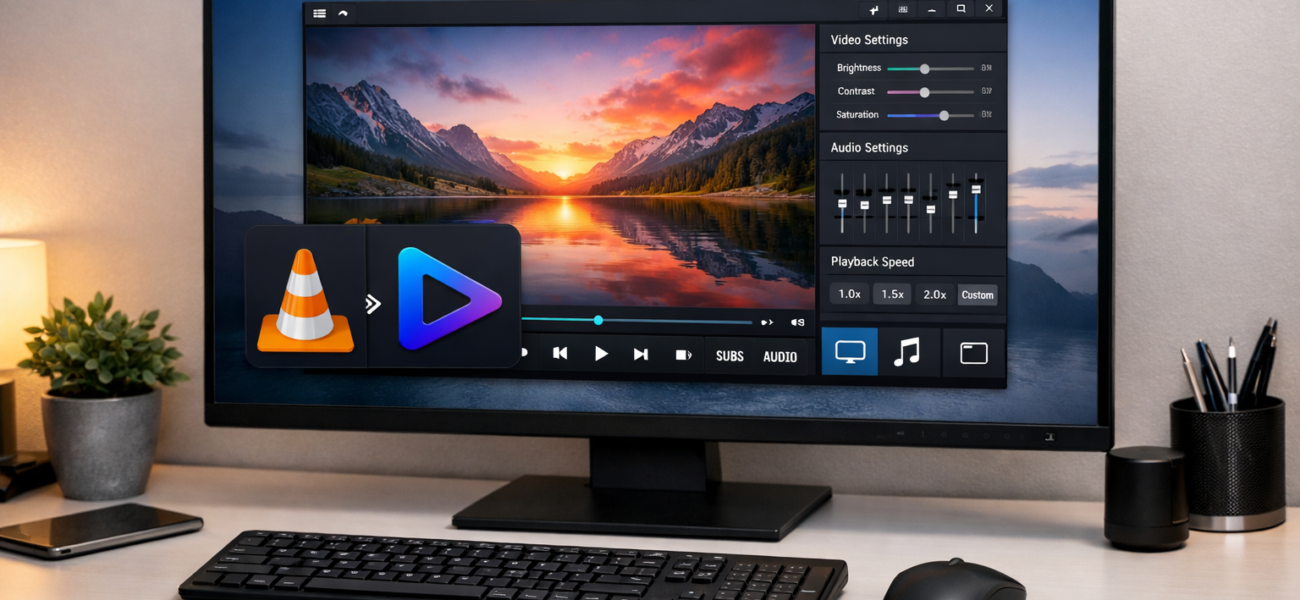Open the window layout tab
1300x600 pixels.
tap(973, 352)
